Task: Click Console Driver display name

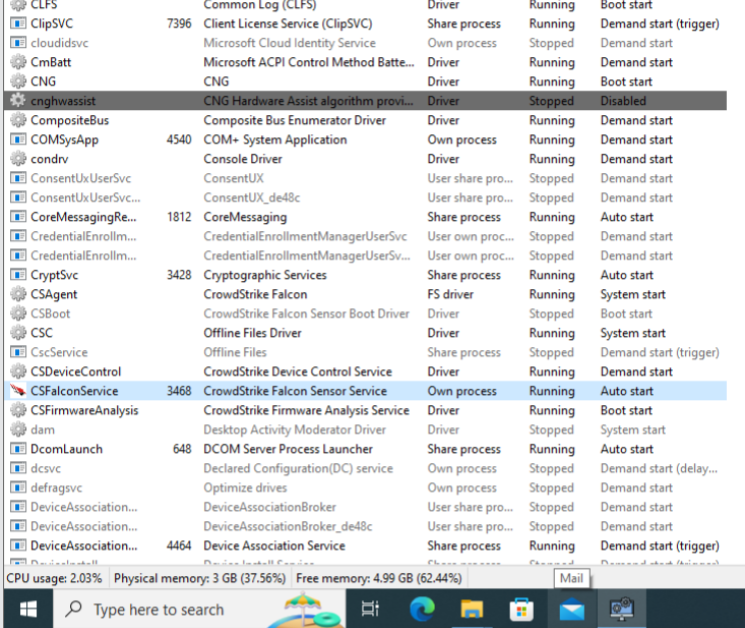Action: (243, 159)
